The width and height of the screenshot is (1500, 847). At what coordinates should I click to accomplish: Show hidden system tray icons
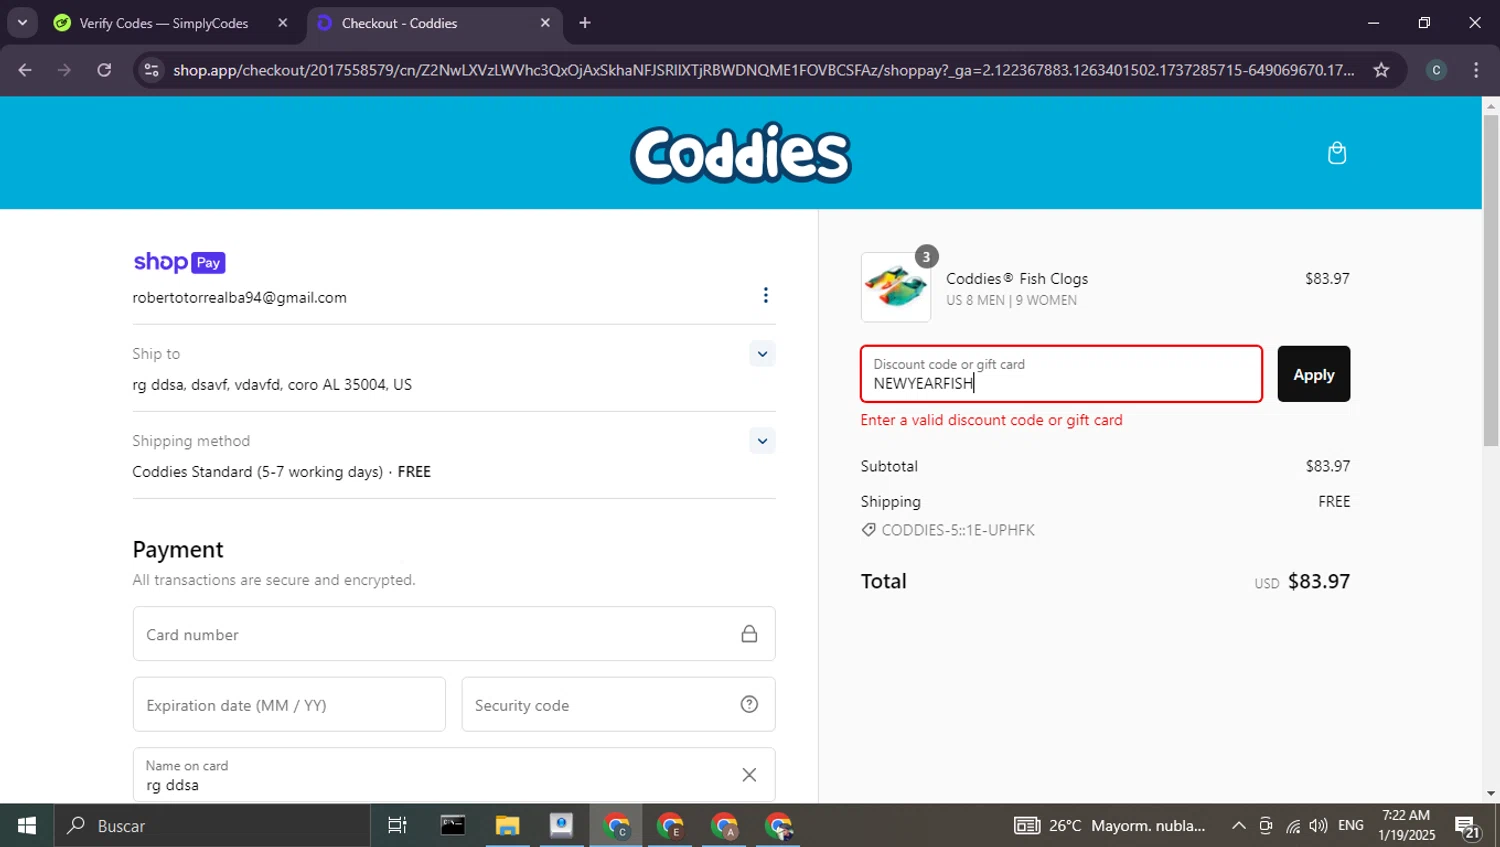[x=1238, y=825]
